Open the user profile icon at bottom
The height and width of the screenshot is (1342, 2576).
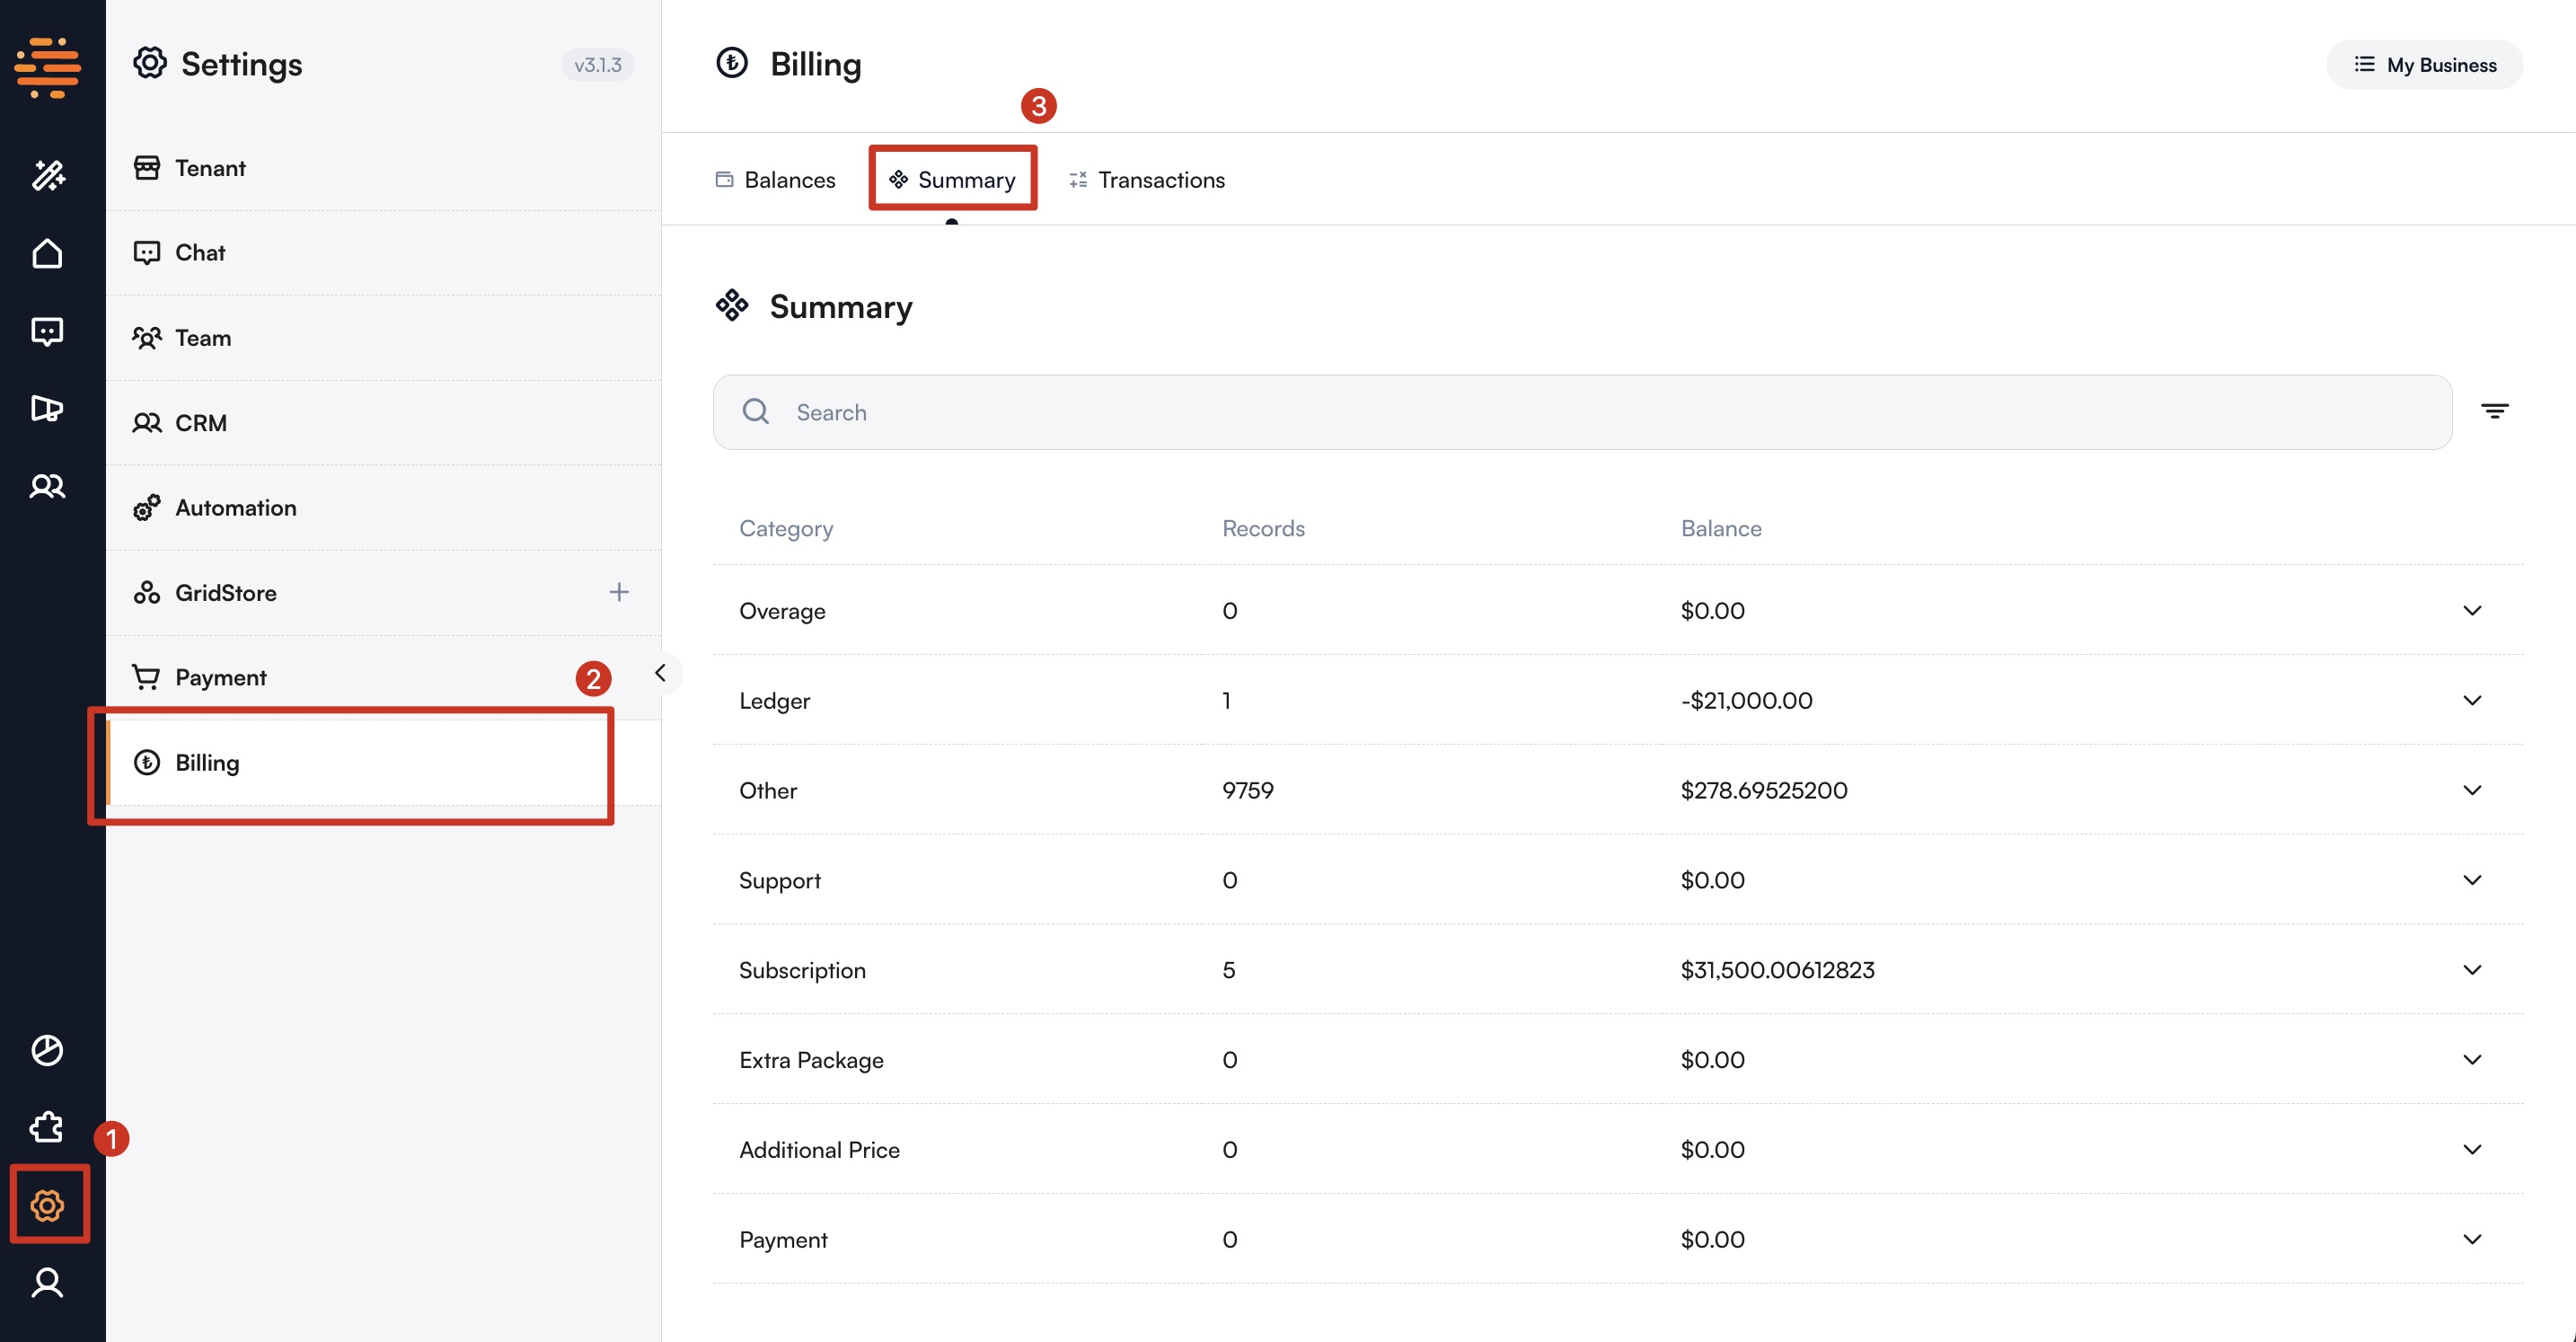click(47, 1282)
